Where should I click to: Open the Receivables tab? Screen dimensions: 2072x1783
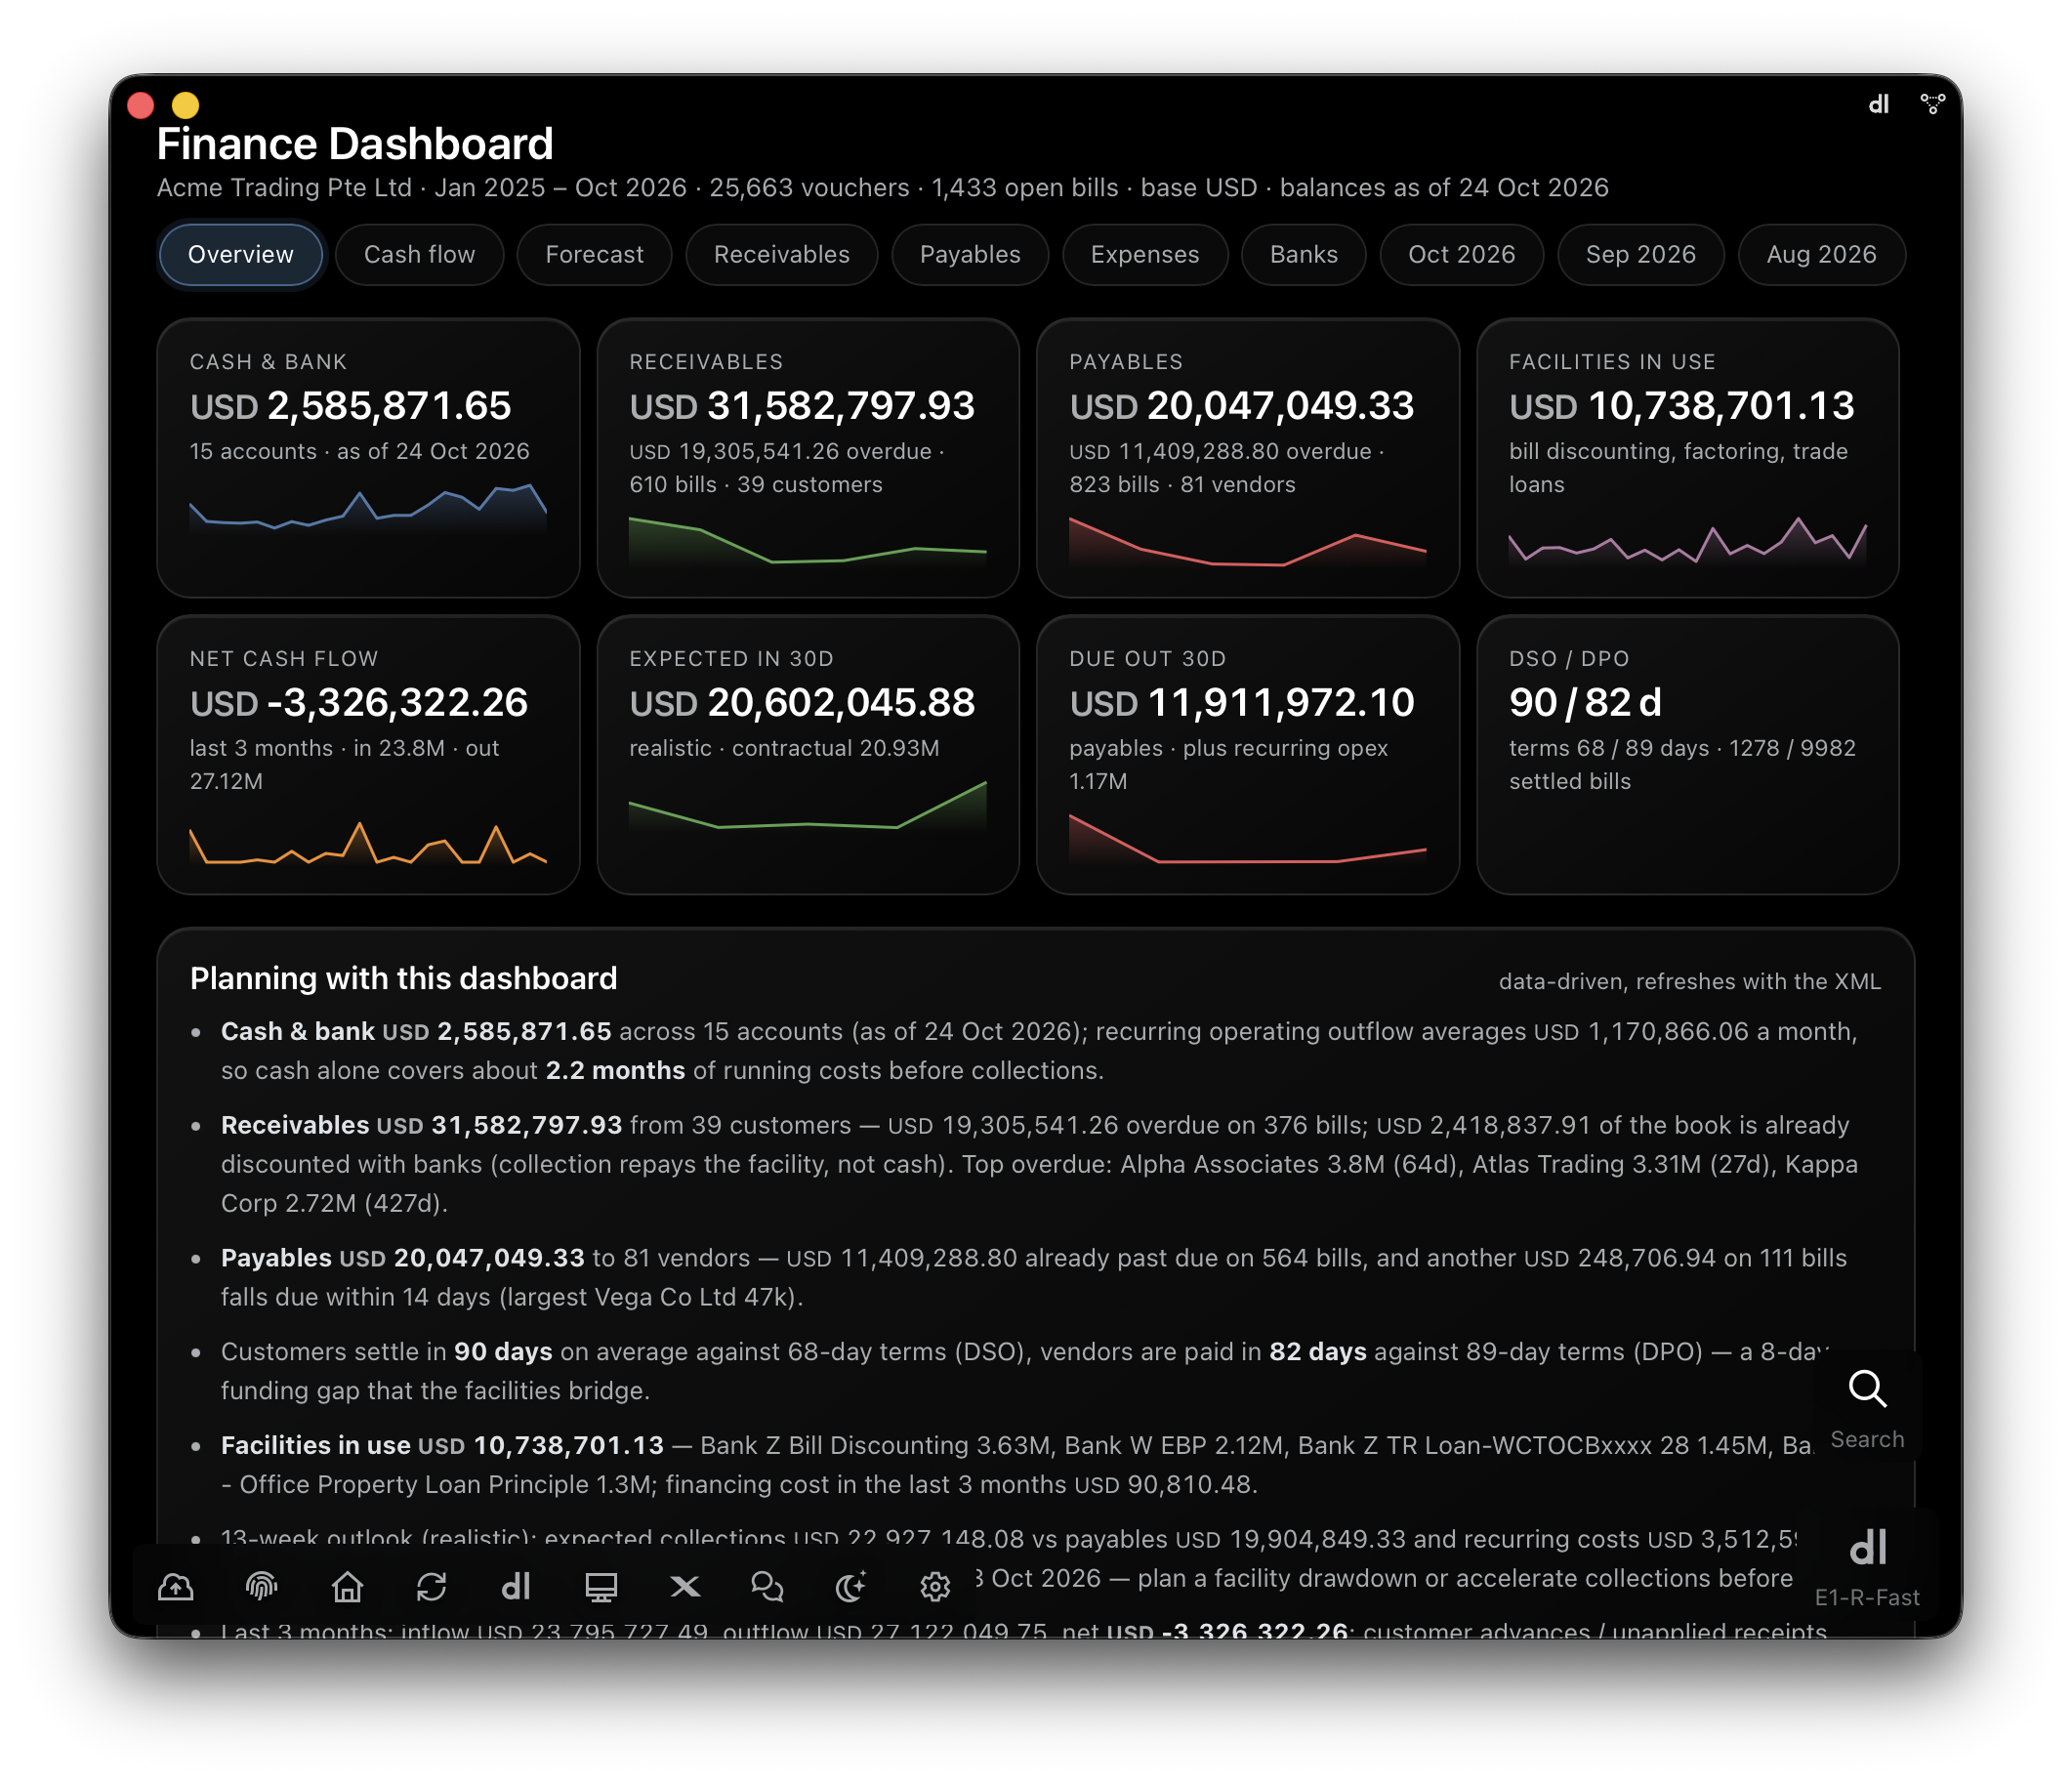782,255
